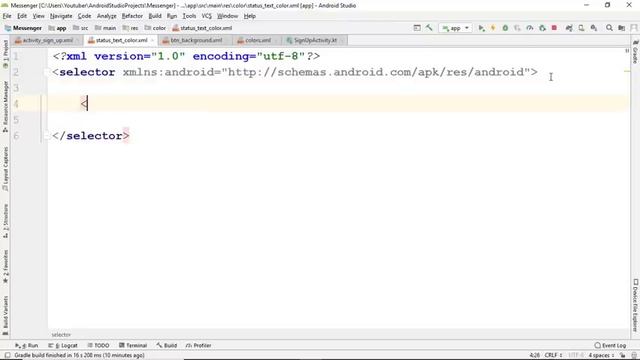Click the Search Everywhere magnifier icon

tap(609, 28)
